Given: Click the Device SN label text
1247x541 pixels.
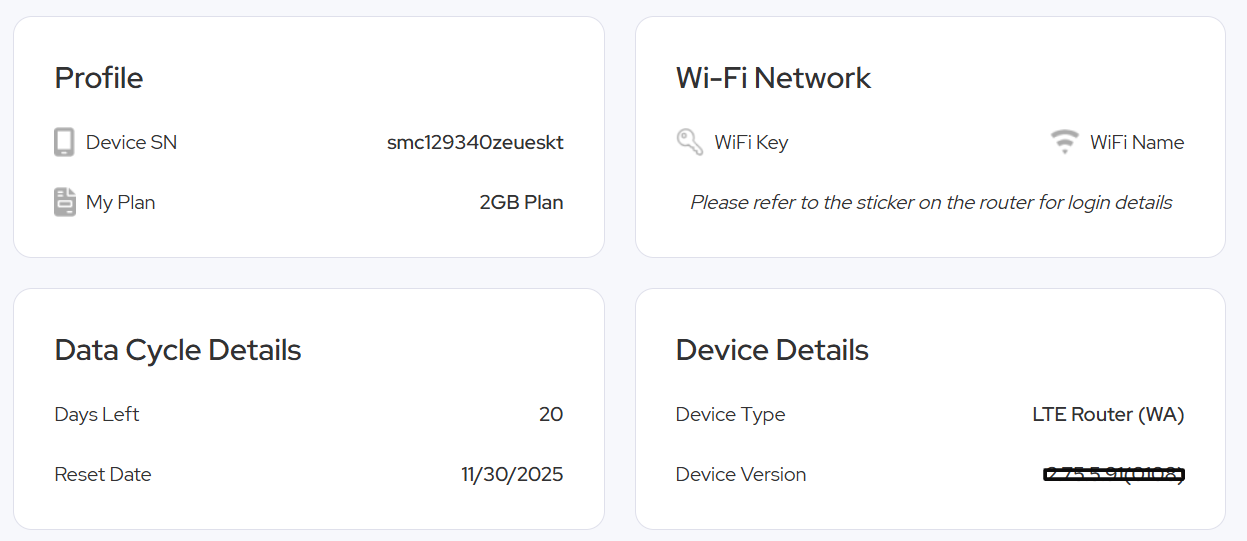Looking at the screenshot, I should (x=131, y=142).
